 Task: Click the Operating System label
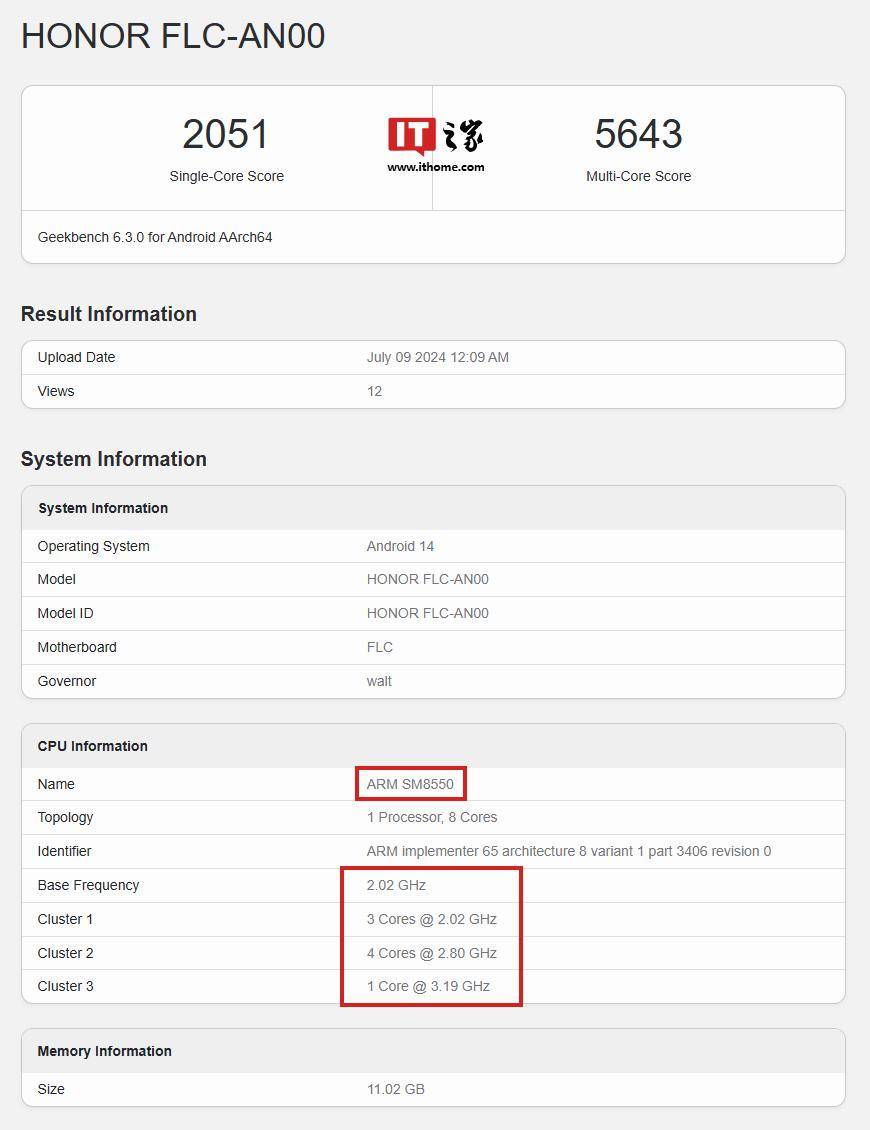coord(94,546)
